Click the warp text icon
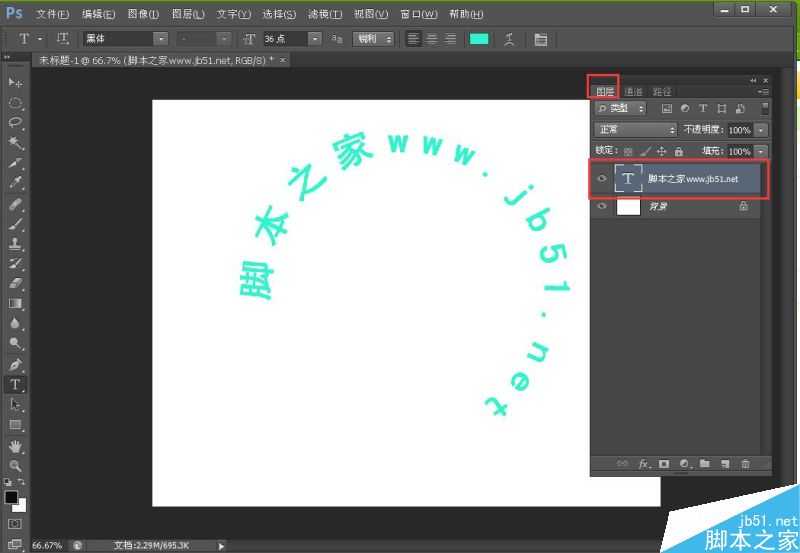Image resolution: width=800 pixels, height=553 pixels. click(509, 39)
